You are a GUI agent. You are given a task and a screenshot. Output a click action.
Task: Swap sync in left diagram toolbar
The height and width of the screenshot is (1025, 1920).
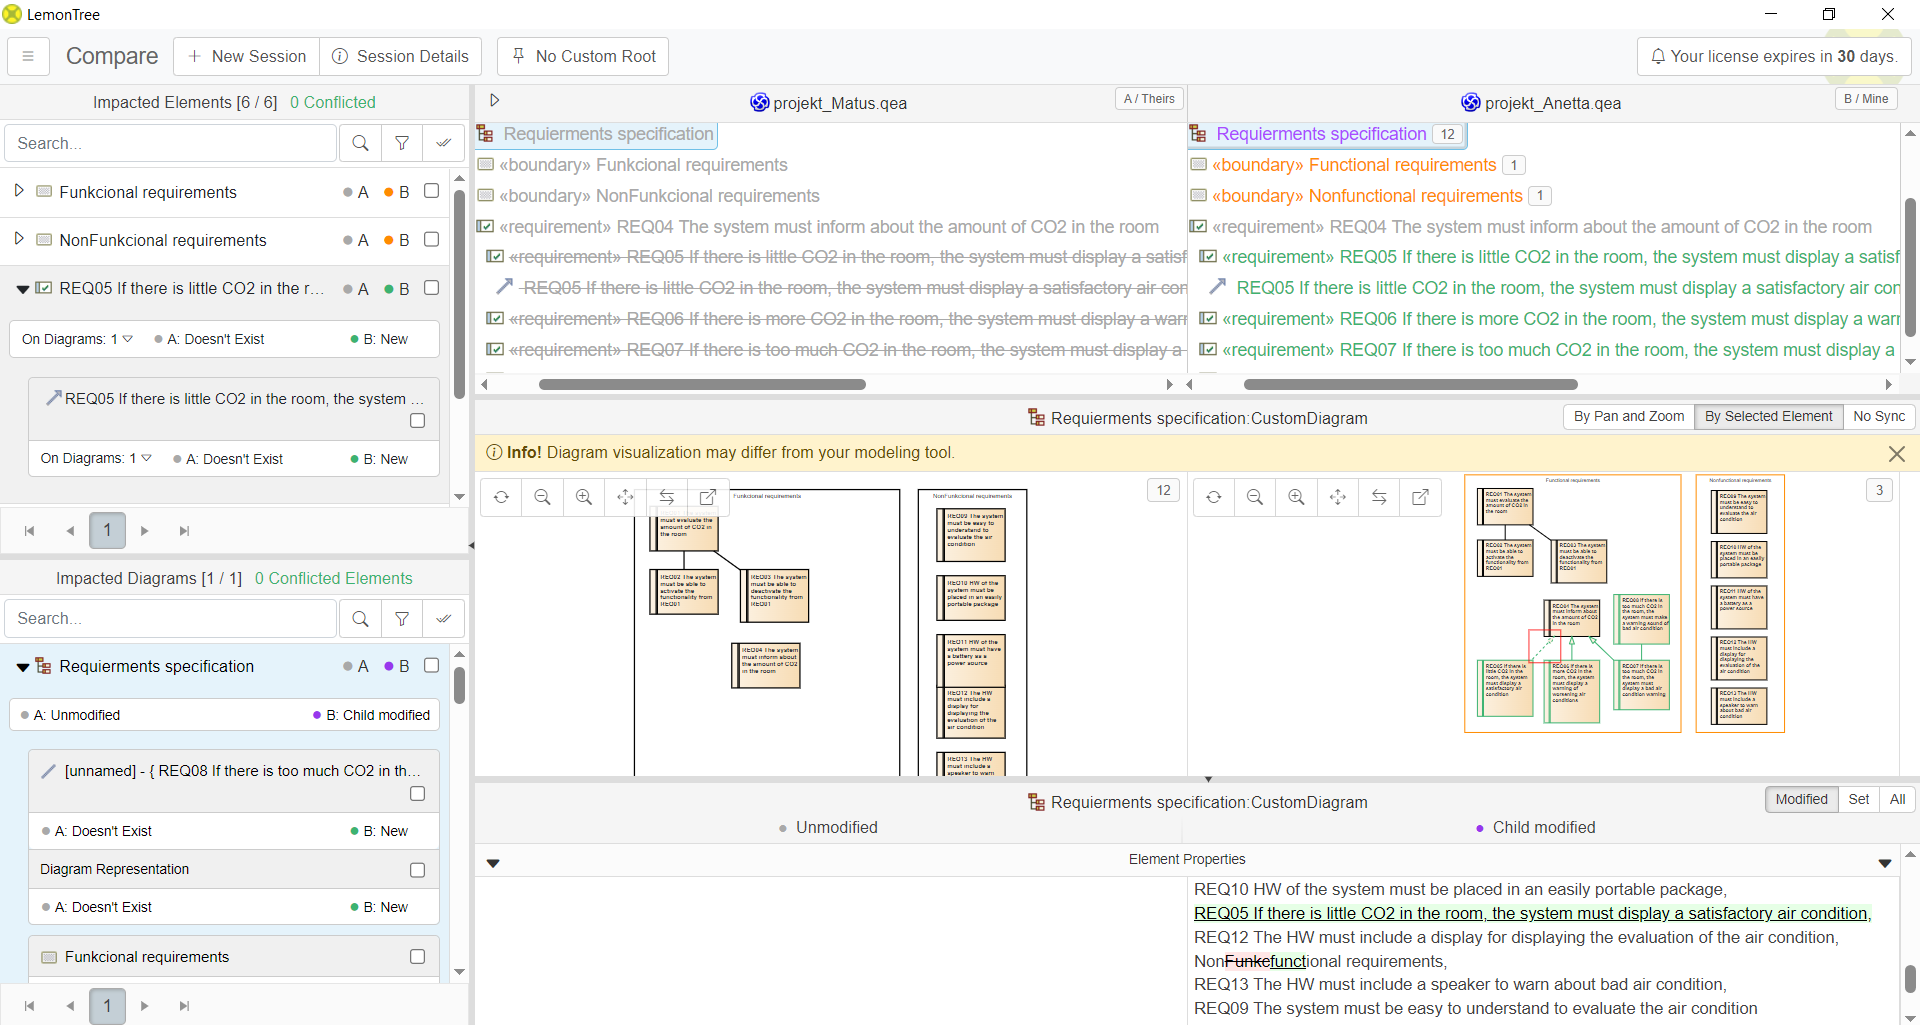click(667, 497)
